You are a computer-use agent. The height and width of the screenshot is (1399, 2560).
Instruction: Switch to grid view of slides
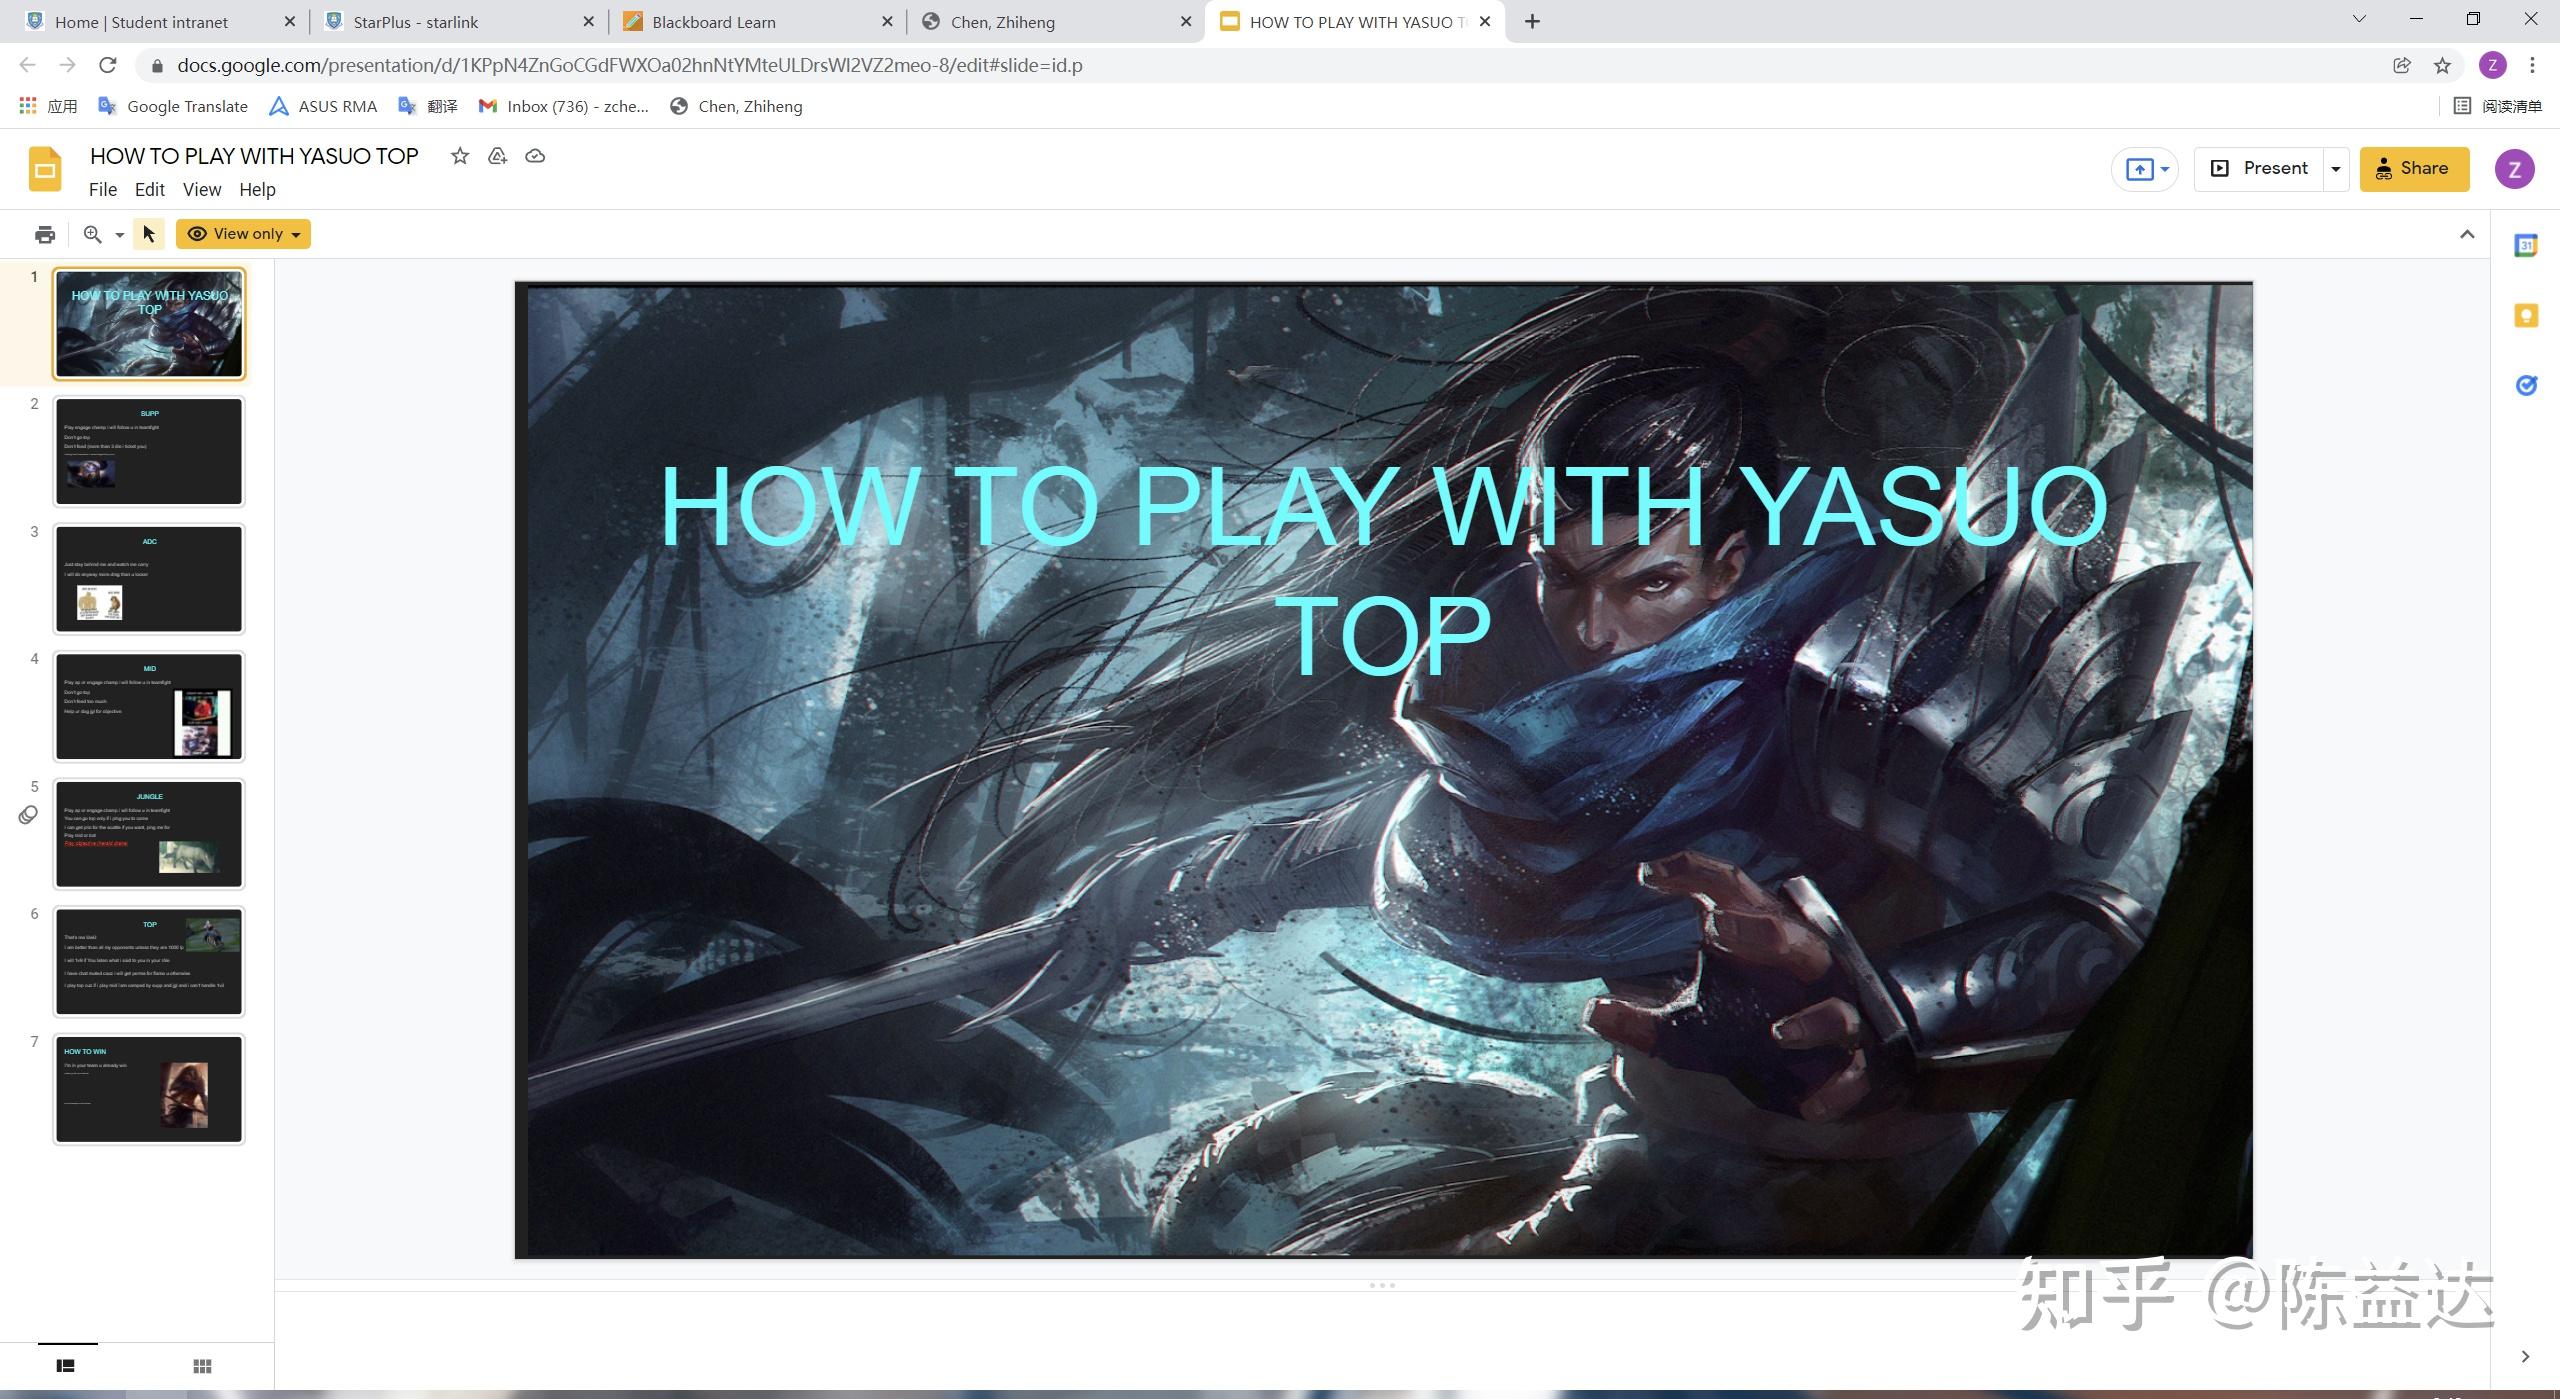coord(202,1366)
